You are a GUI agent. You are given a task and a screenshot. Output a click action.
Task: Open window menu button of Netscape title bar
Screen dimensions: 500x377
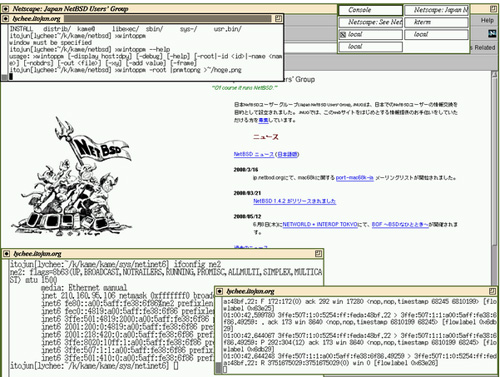point(6,9)
